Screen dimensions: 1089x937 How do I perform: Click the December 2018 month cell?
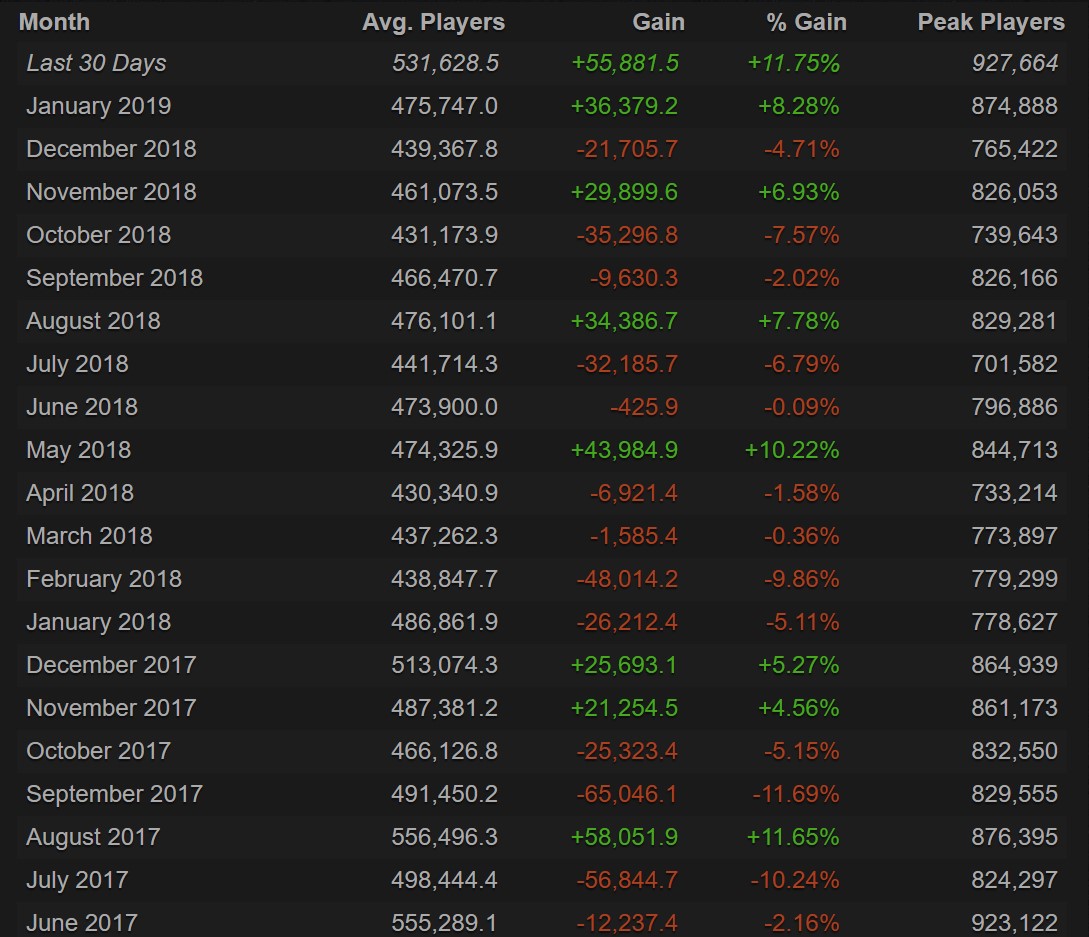pos(111,149)
